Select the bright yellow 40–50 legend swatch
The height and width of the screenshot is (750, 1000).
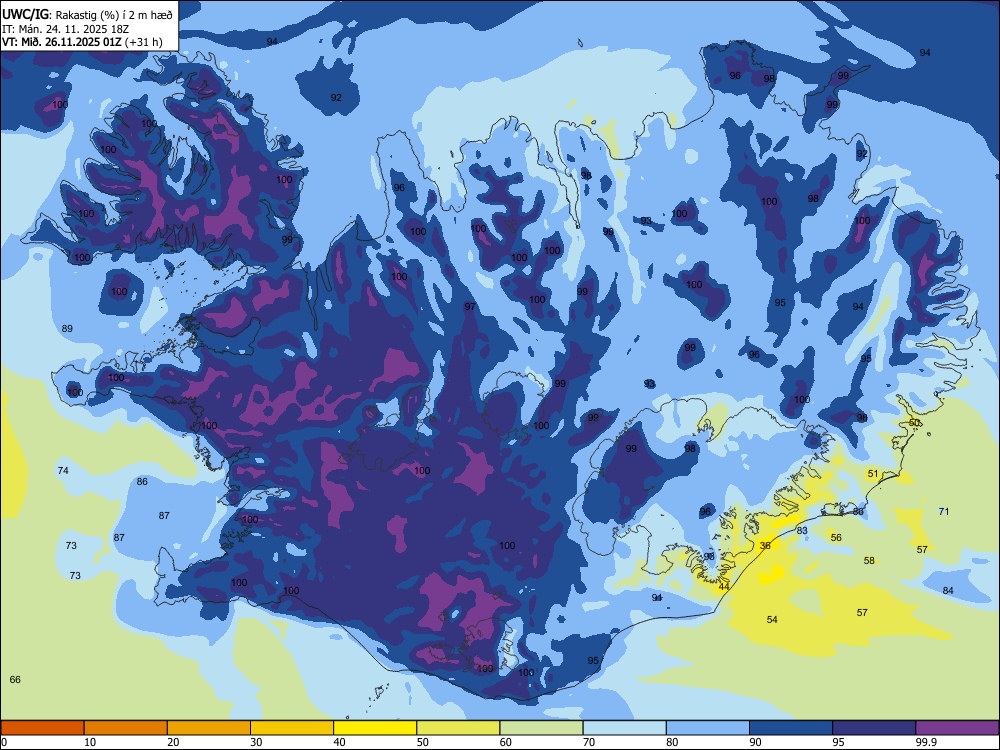pos(375,728)
